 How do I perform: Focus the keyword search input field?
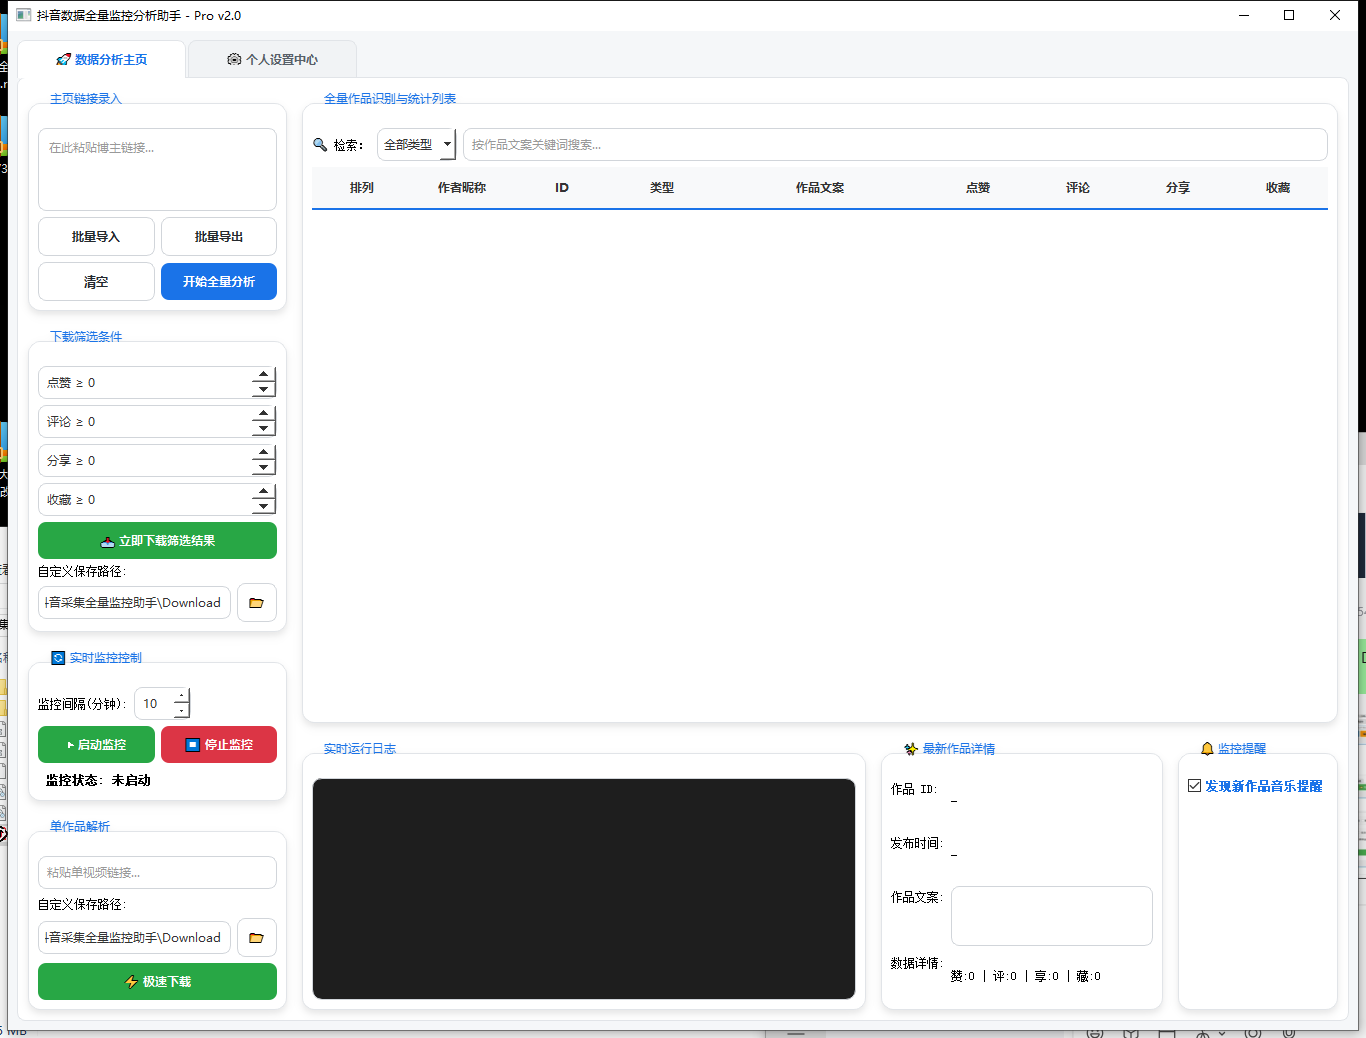pyautogui.click(x=895, y=145)
